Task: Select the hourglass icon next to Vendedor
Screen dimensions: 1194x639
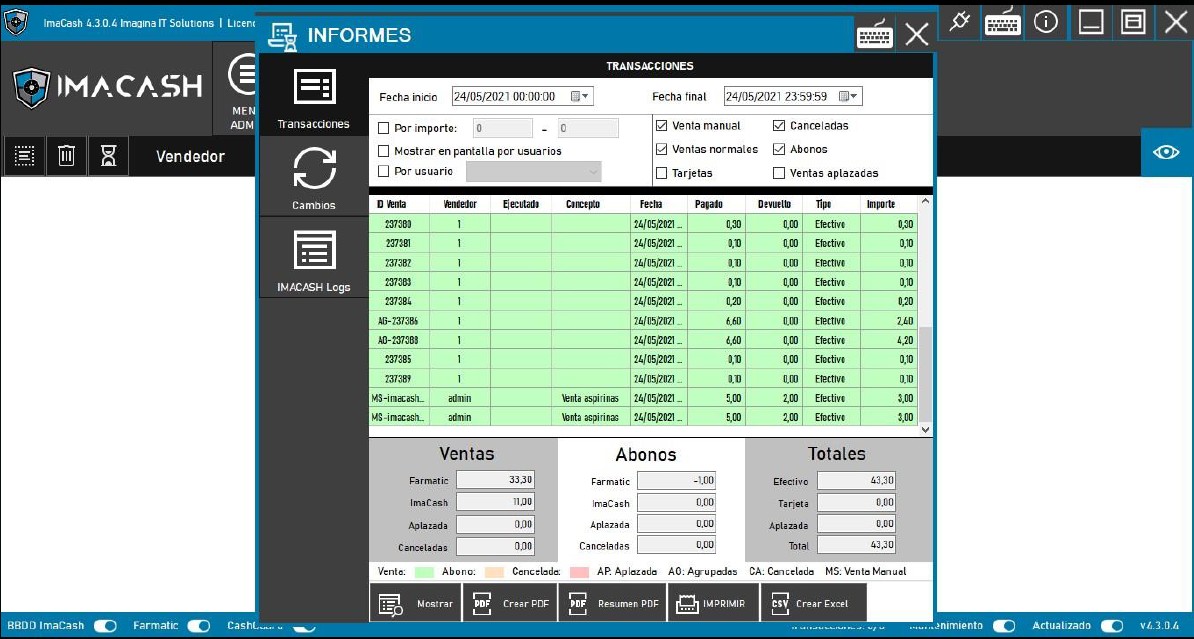Action: click(109, 156)
